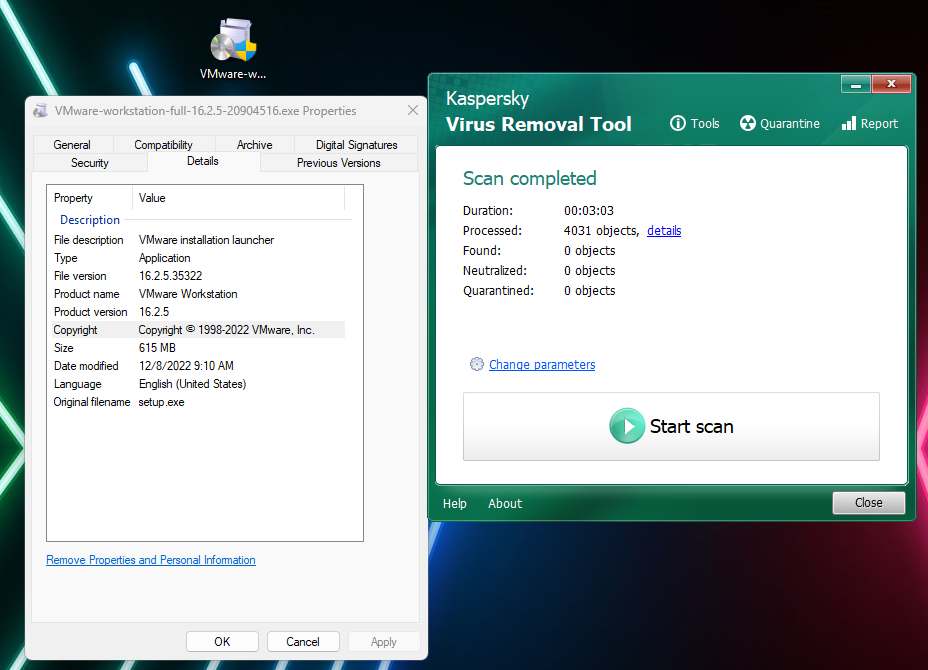Minimize the Kaspersky Virus Removal Tool window
928x670 pixels.
coord(856,85)
